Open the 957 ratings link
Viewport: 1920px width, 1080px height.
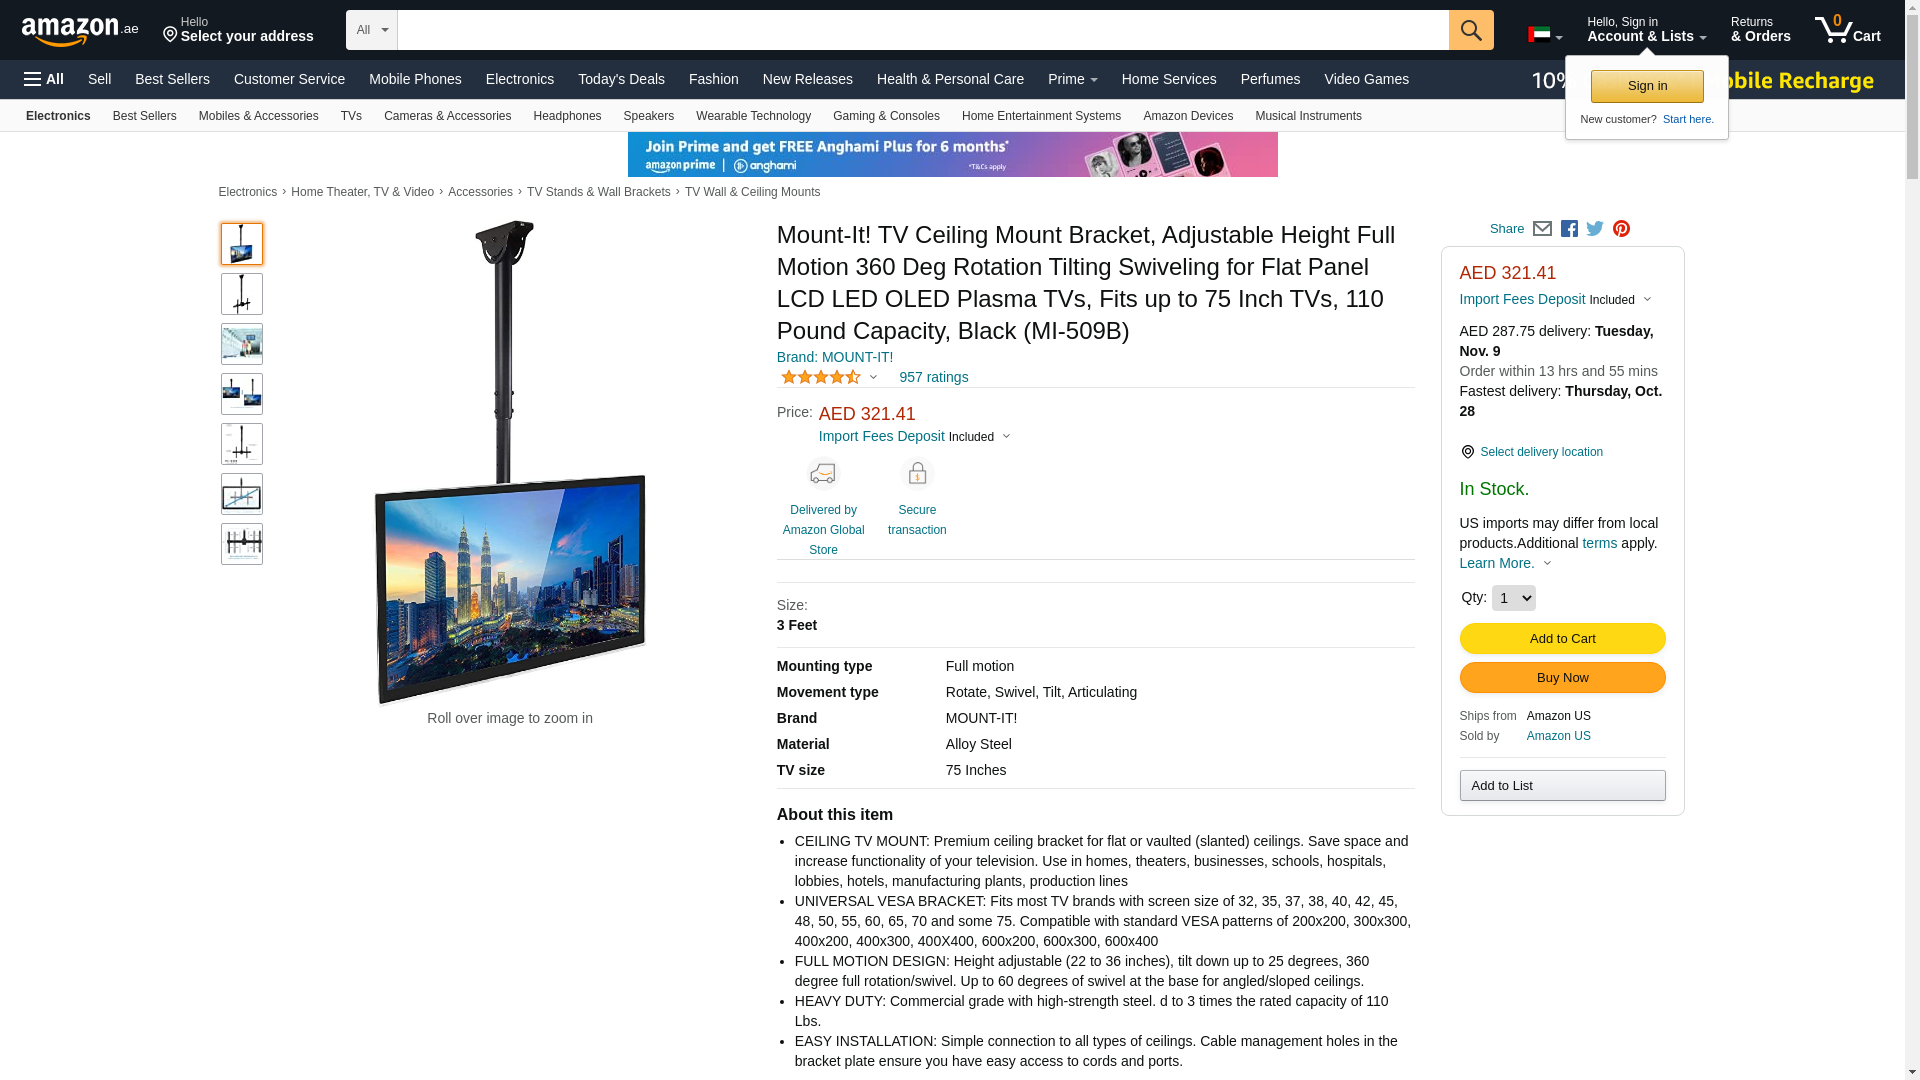933,377
